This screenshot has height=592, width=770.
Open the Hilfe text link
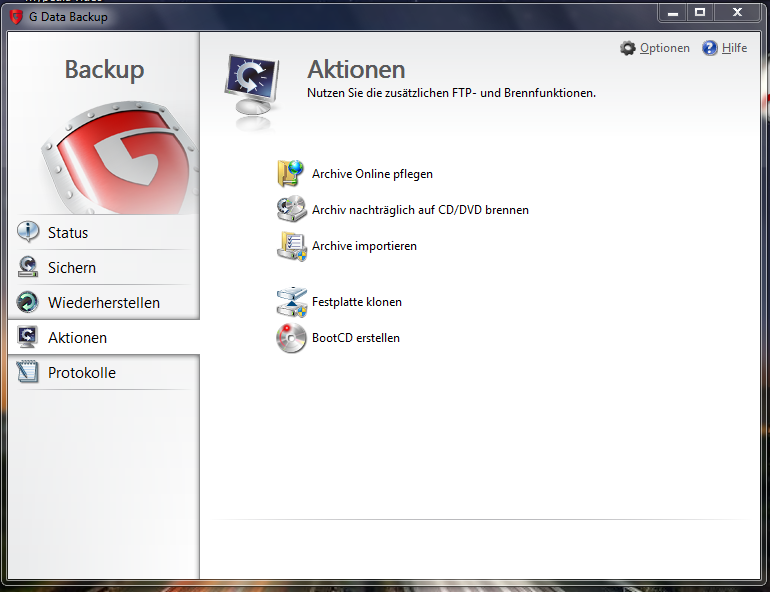click(x=735, y=48)
